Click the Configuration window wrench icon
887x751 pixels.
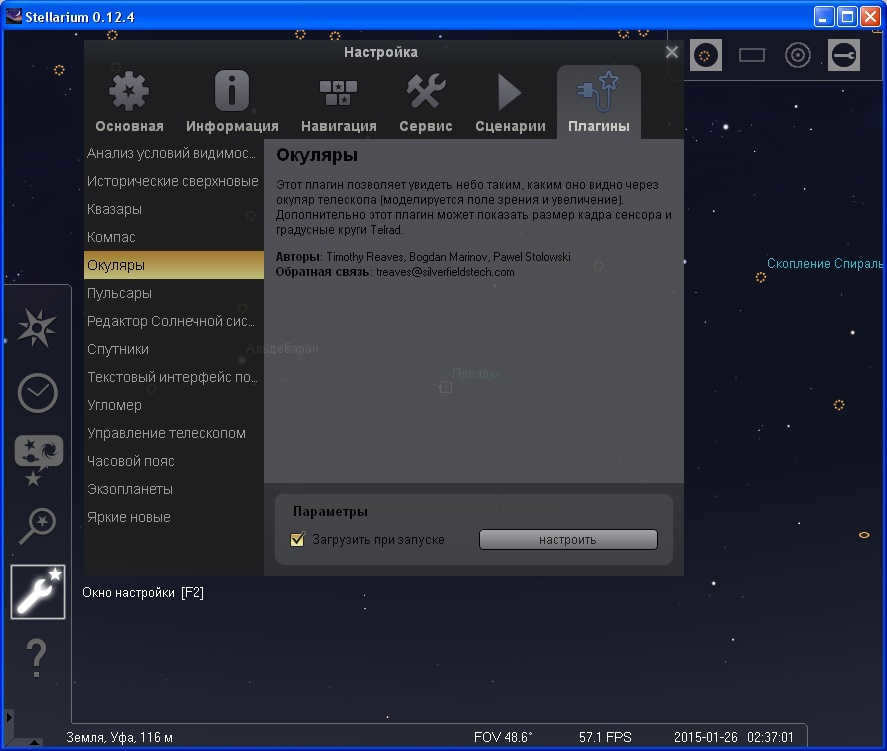coord(38,592)
